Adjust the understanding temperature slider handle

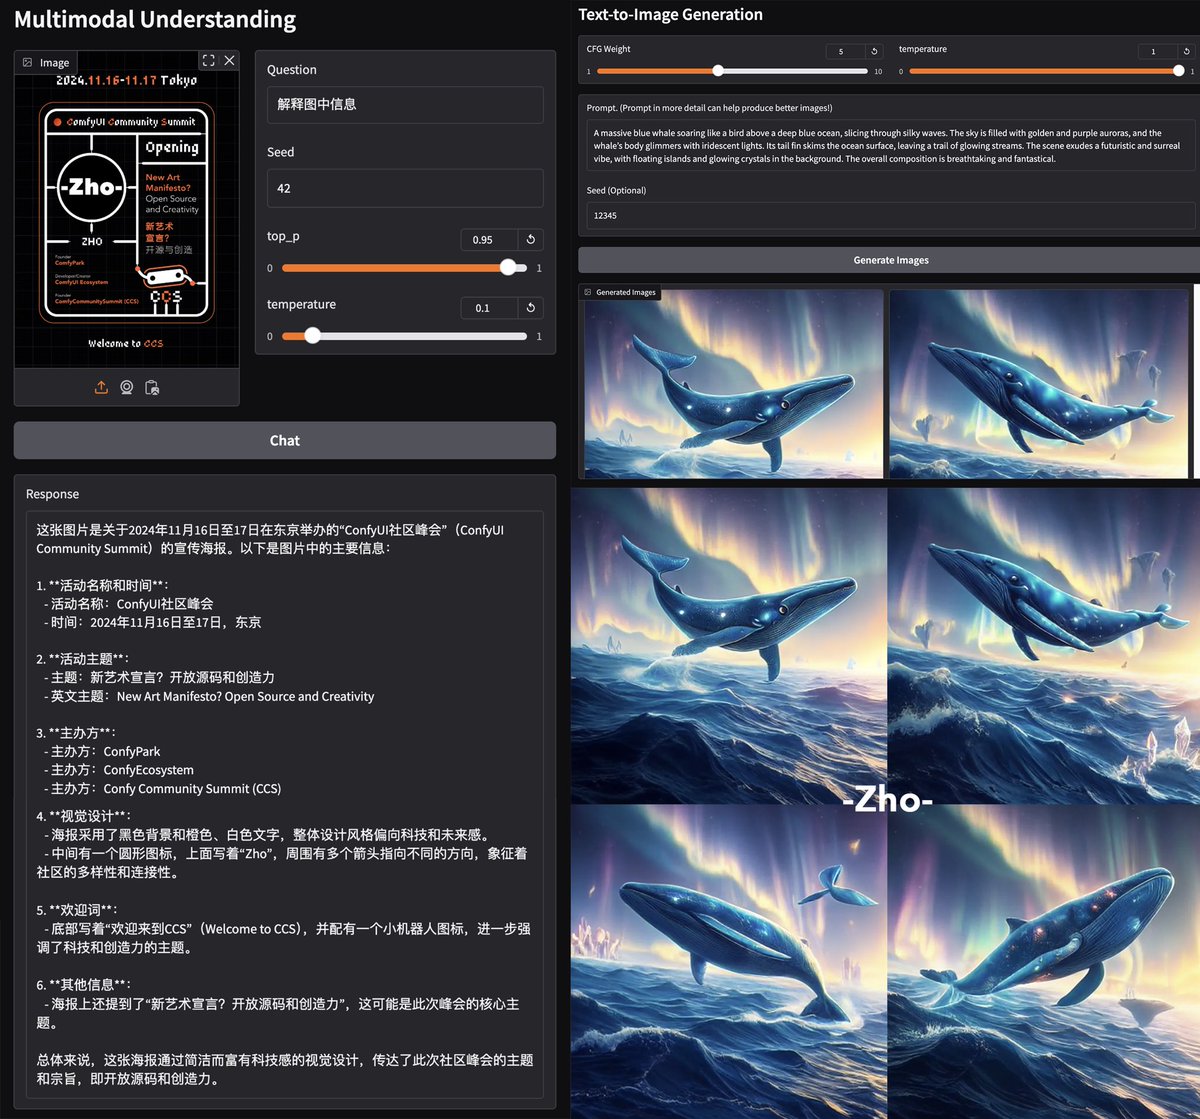coord(313,336)
